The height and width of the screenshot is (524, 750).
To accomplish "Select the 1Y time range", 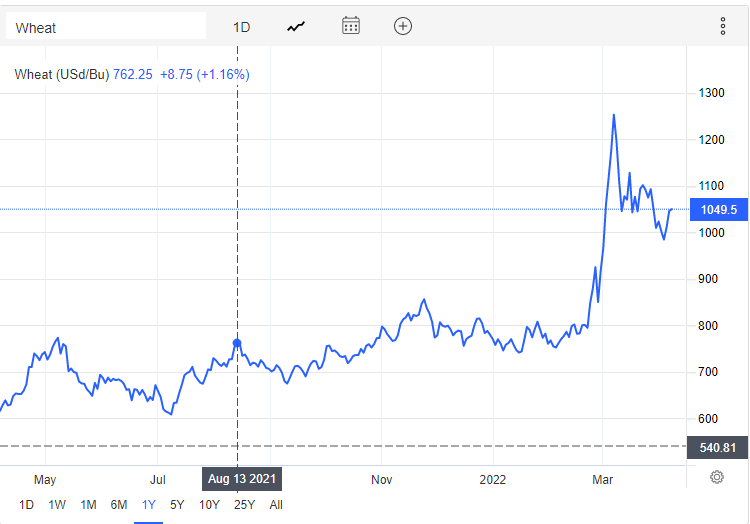I will point(149,505).
